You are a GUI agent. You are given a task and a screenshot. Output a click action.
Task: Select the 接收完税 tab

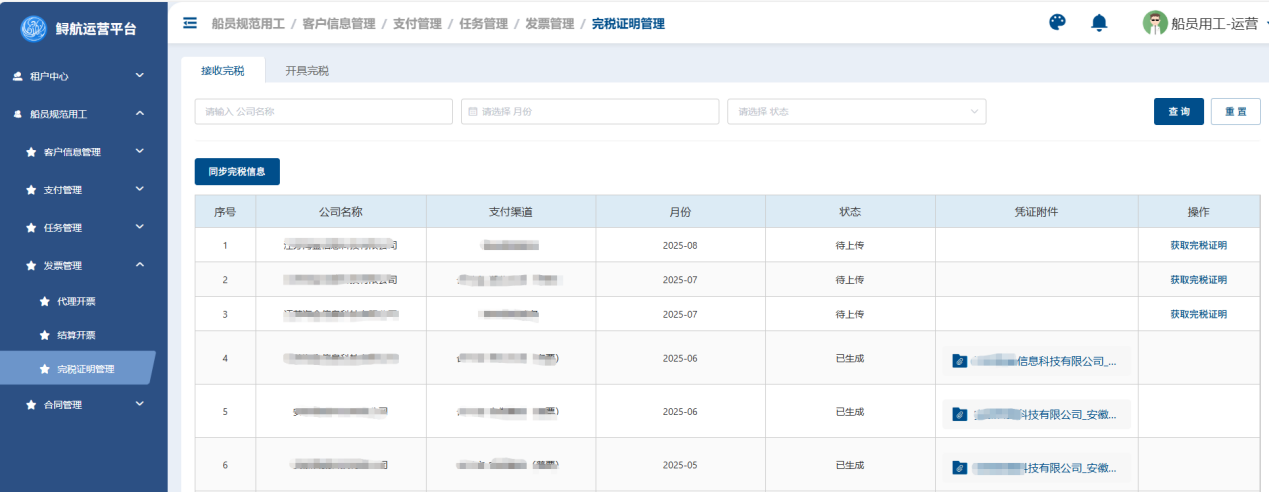click(222, 71)
